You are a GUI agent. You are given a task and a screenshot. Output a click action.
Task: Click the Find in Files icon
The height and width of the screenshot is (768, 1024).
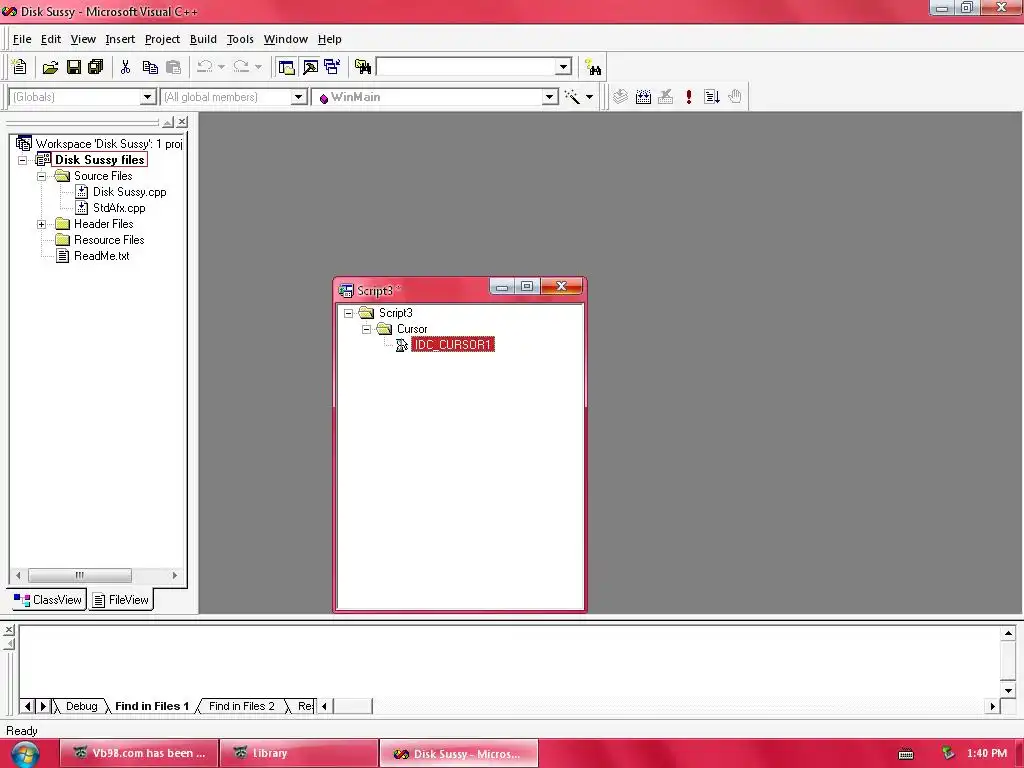coord(362,67)
